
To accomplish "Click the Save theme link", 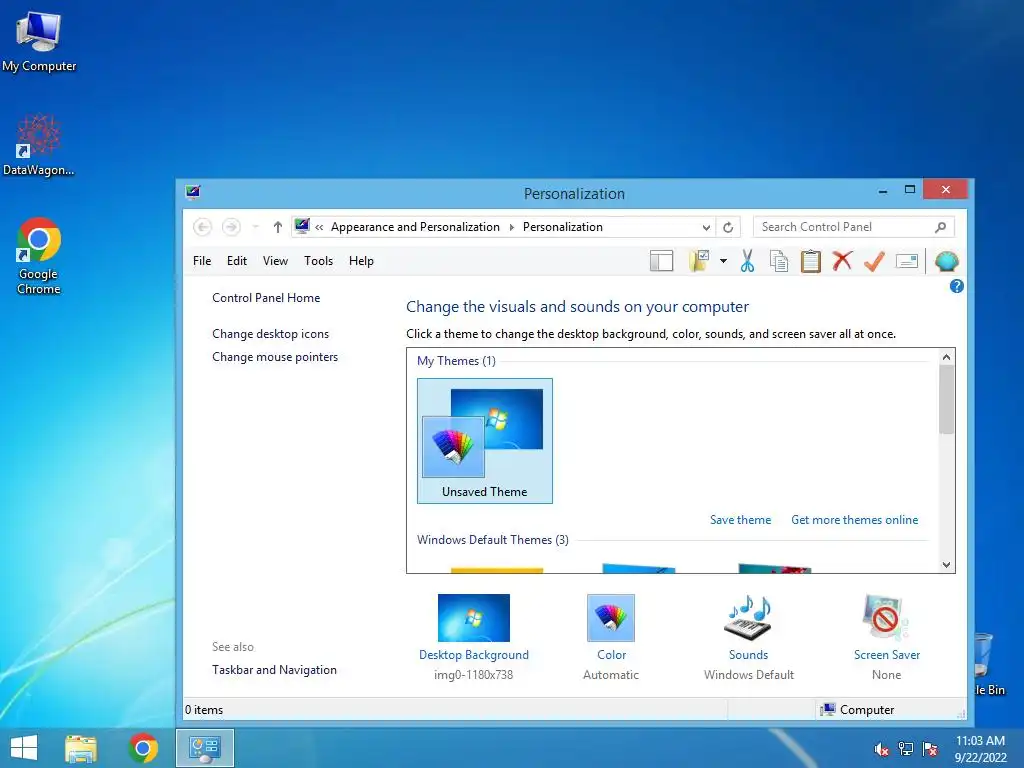I will [x=740, y=520].
